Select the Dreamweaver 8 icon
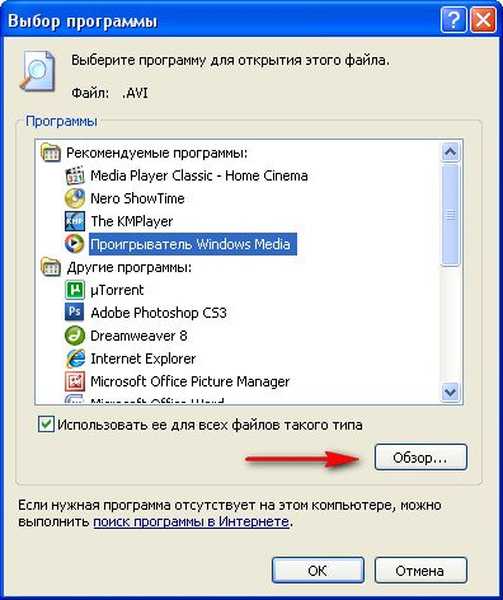Viewport: 503px width, 600px height. click(75, 336)
